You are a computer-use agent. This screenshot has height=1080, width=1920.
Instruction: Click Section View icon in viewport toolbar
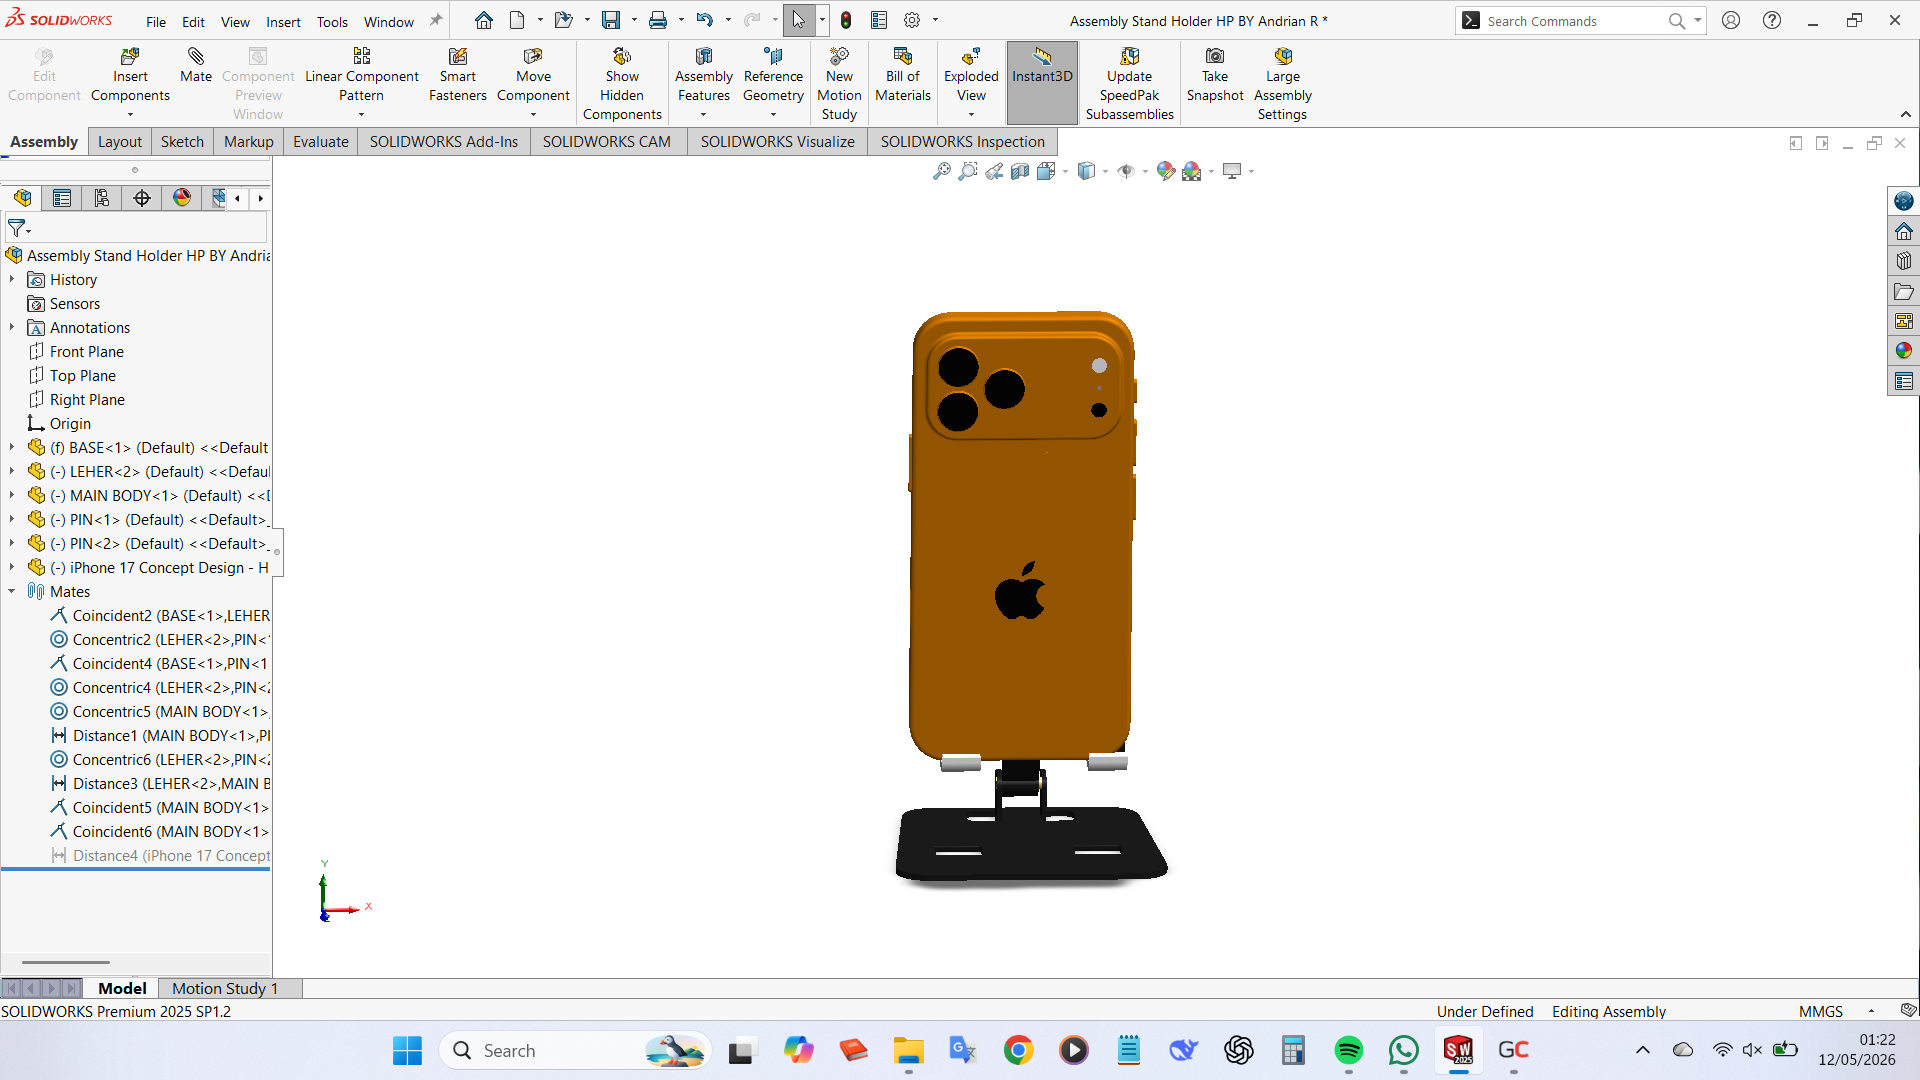1020,171
